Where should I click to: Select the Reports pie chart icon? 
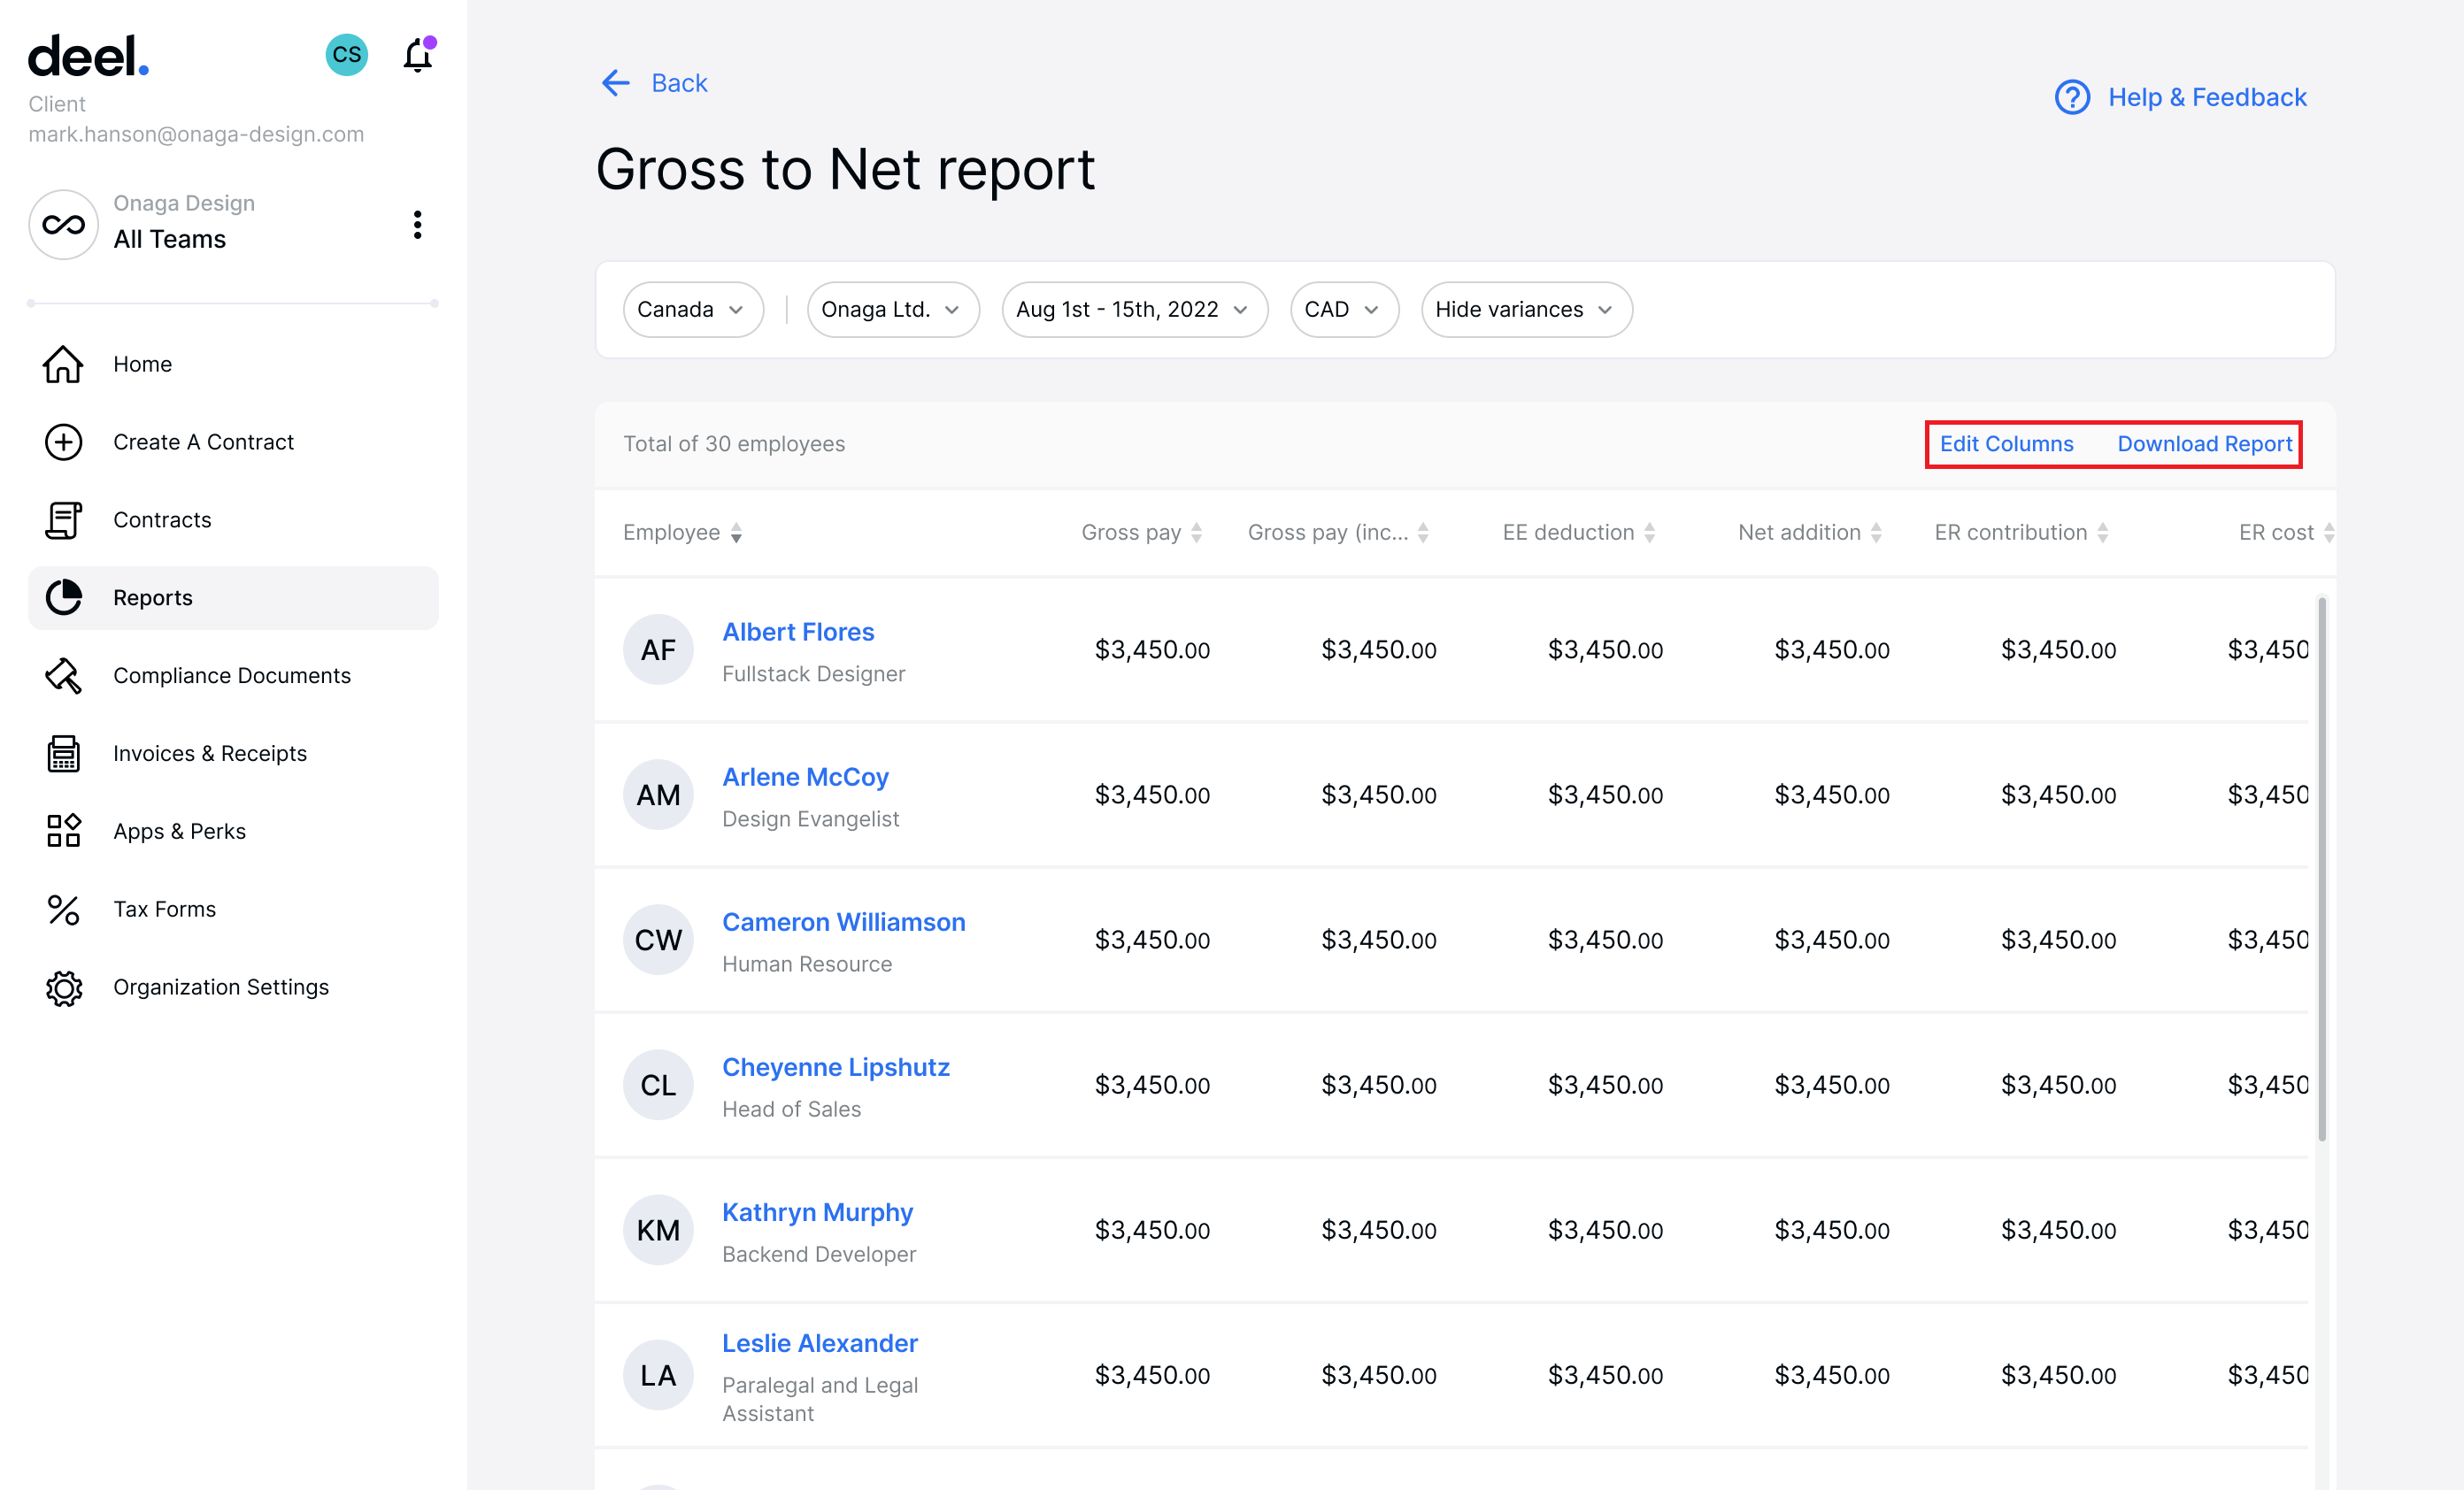tap(63, 597)
